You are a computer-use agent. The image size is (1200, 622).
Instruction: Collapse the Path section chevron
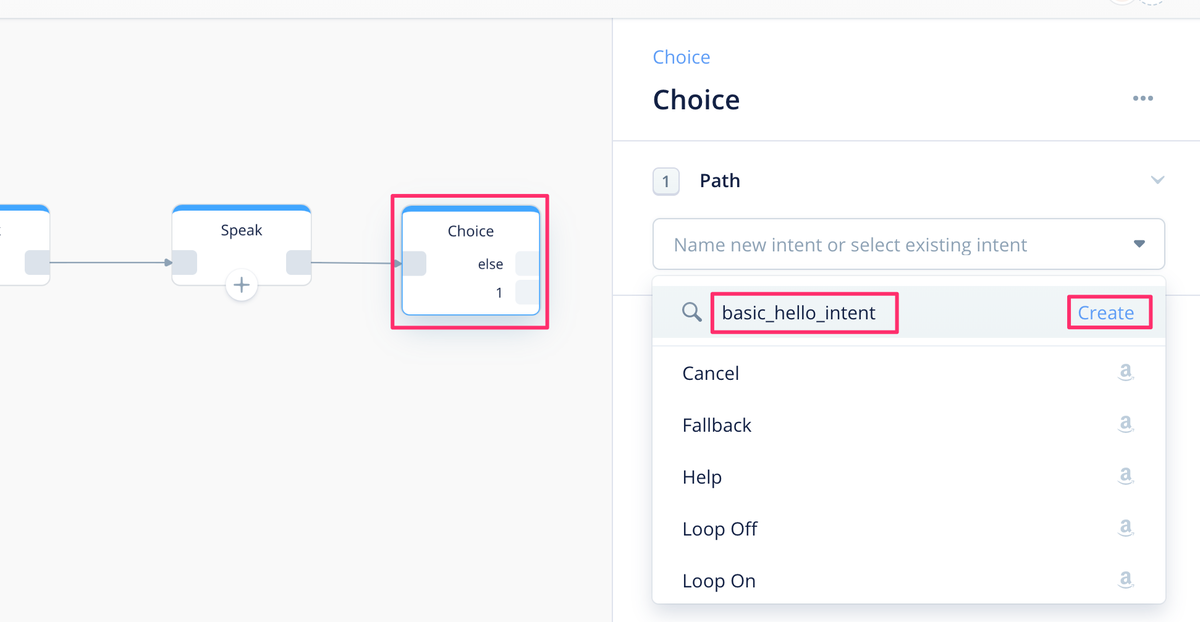click(1157, 181)
